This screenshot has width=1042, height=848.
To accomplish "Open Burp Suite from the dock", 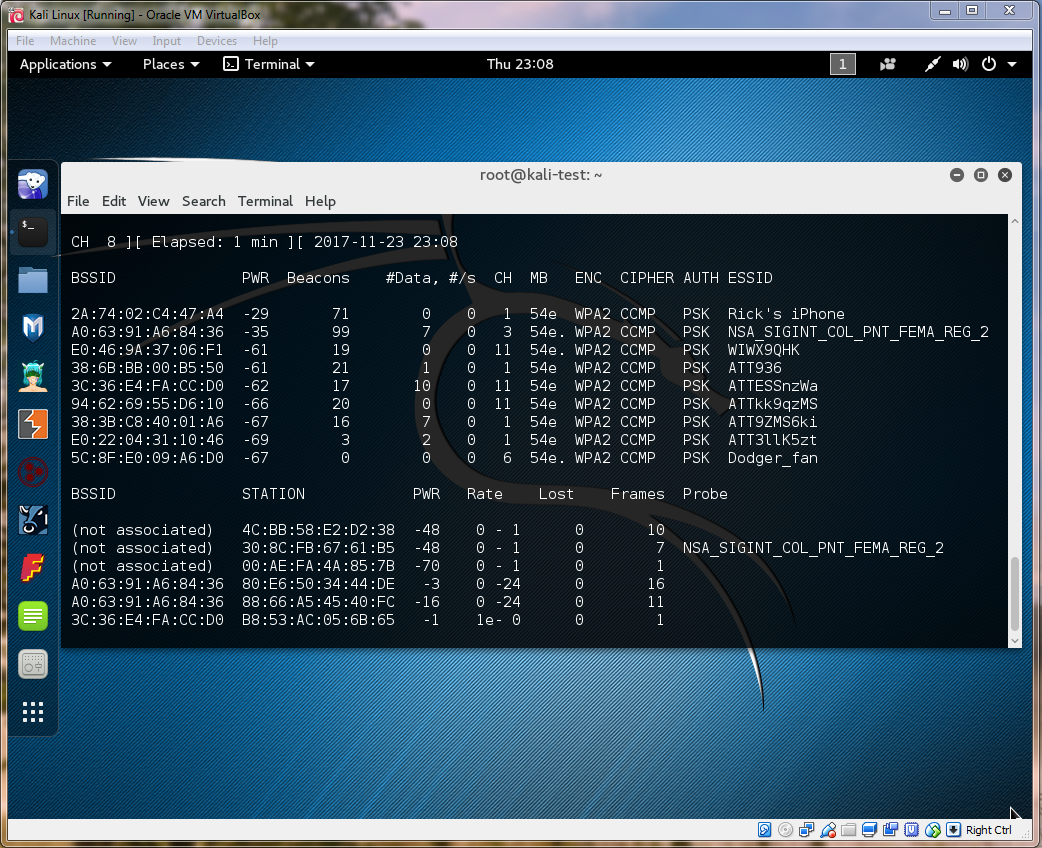I will (33, 424).
